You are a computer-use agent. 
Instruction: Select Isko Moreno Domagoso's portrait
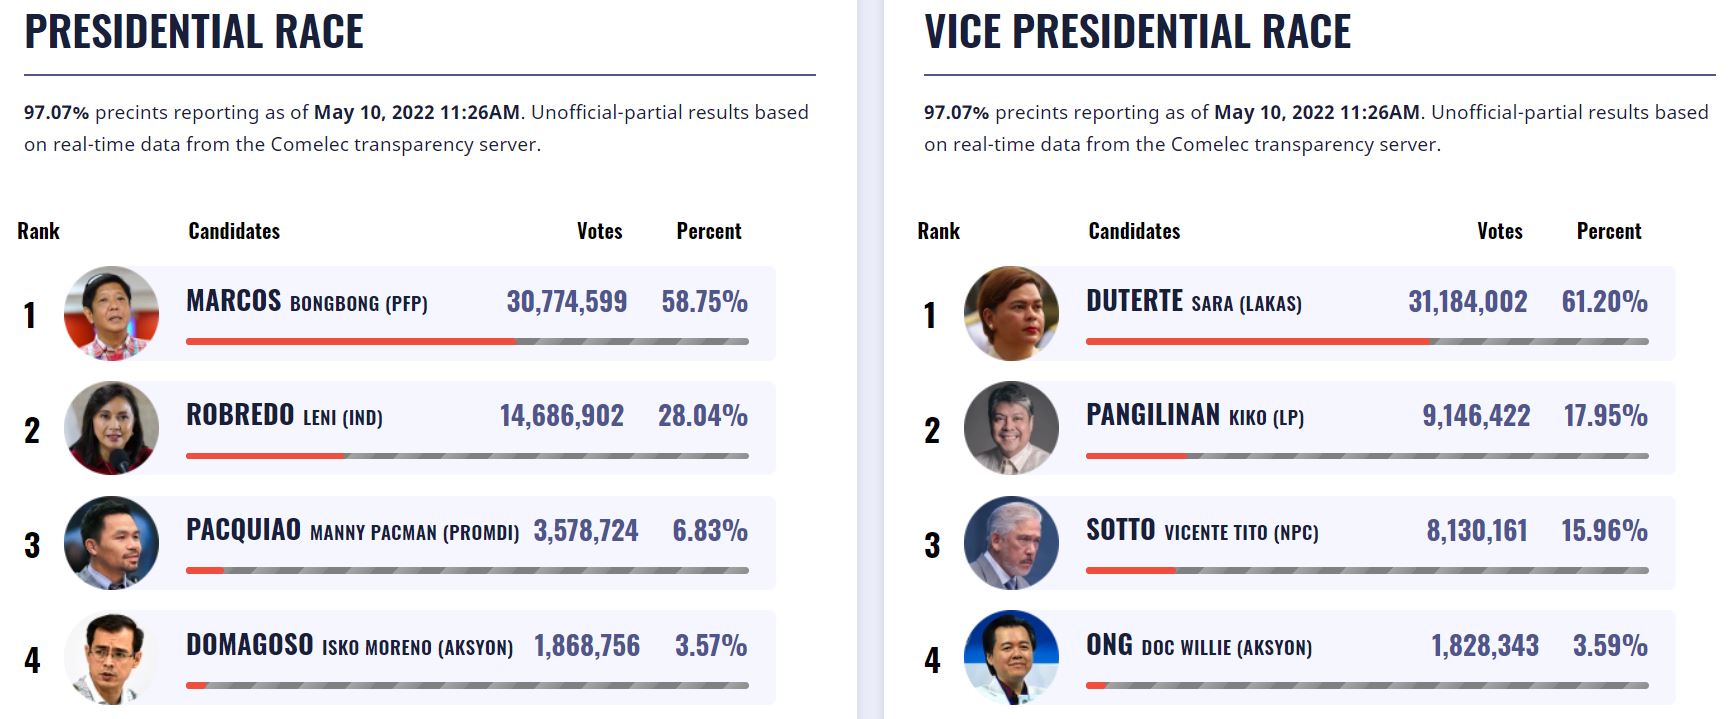111,657
